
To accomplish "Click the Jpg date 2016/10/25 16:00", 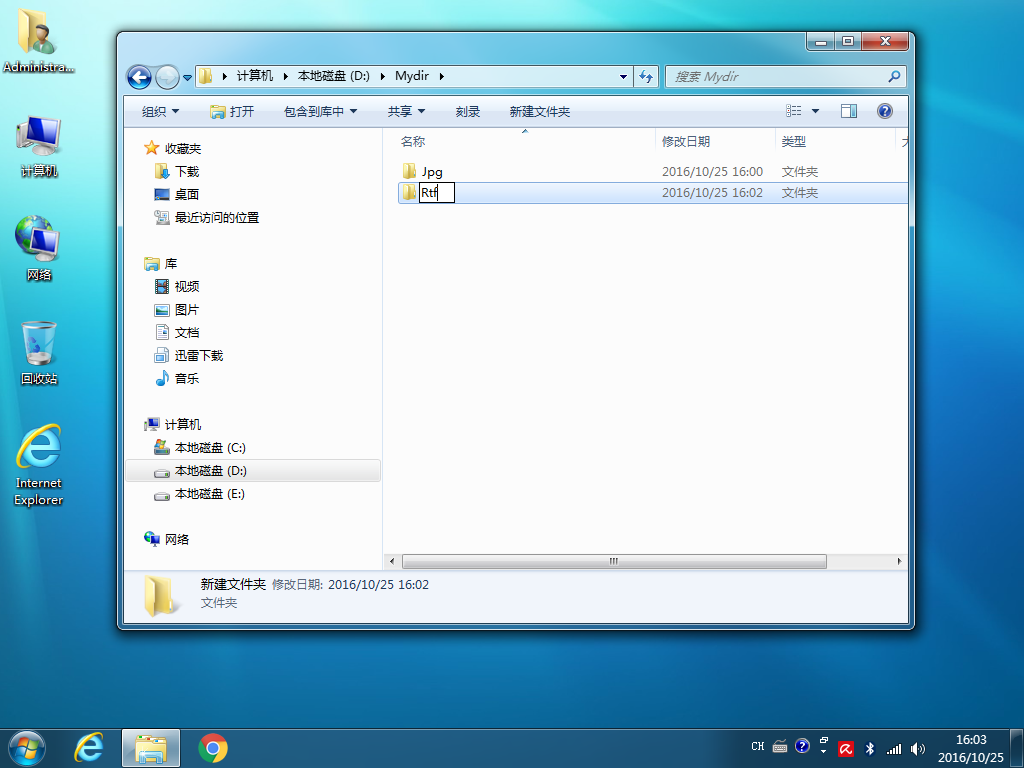I will click(712, 172).
